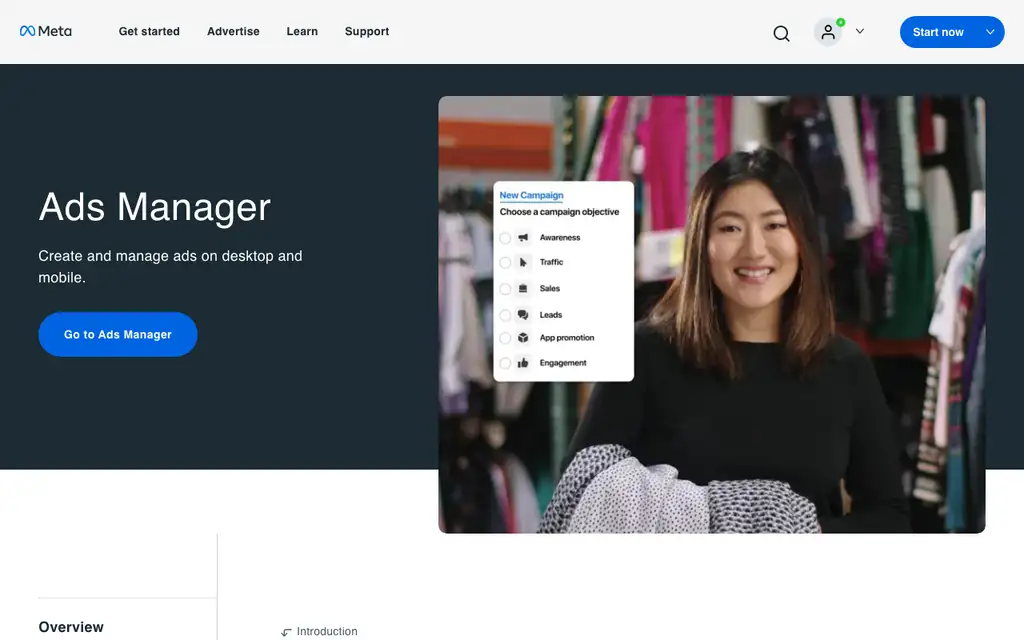Select the Sales radio button
Viewport: 1024px width, 640px height.
pyautogui.click(x=505, y=289)
